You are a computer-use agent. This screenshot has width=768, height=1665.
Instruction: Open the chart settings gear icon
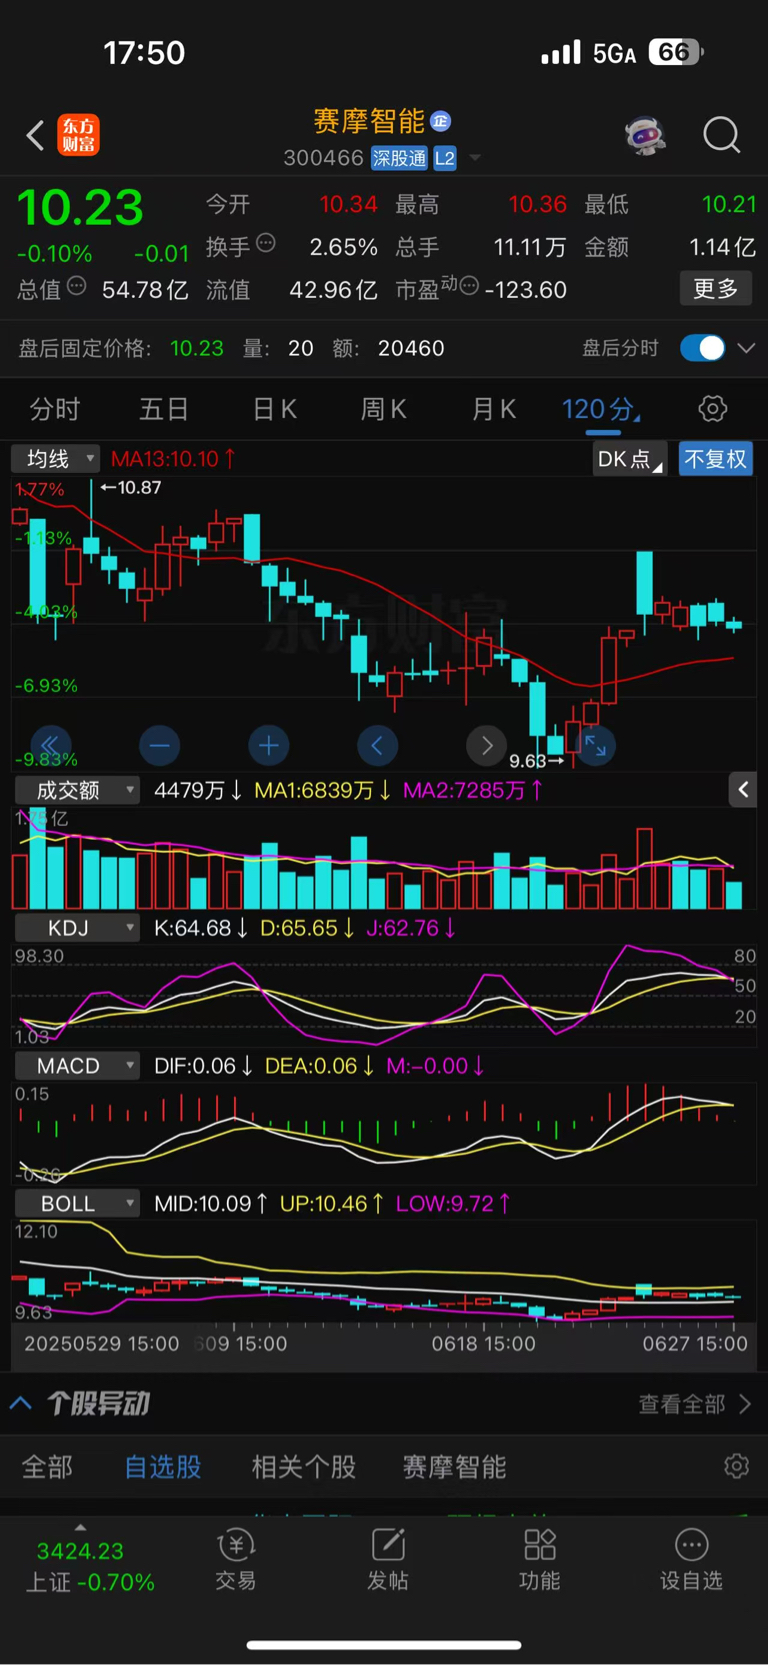(x=712, y=409)
